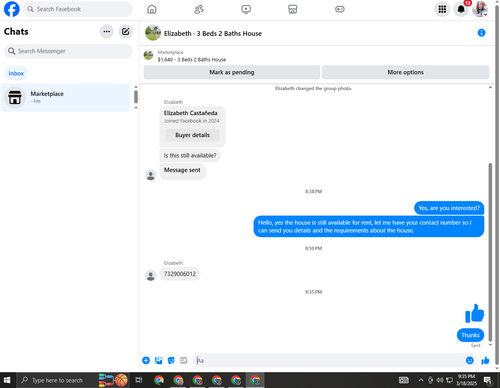Image resolution: width=500 pixels, height=388 pixels.
Task: Open the Windows notification center icon
Action: (488, 380)
